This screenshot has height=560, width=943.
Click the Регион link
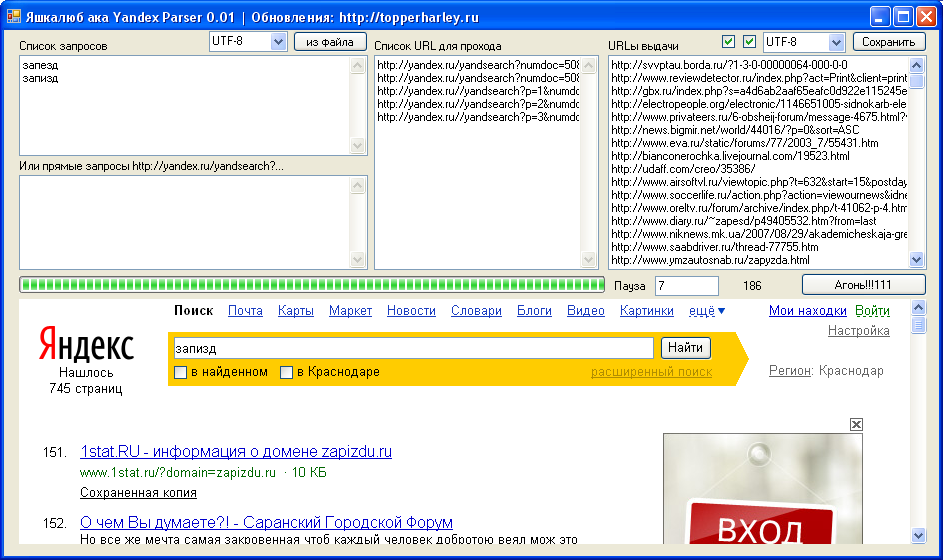point(790,371)
